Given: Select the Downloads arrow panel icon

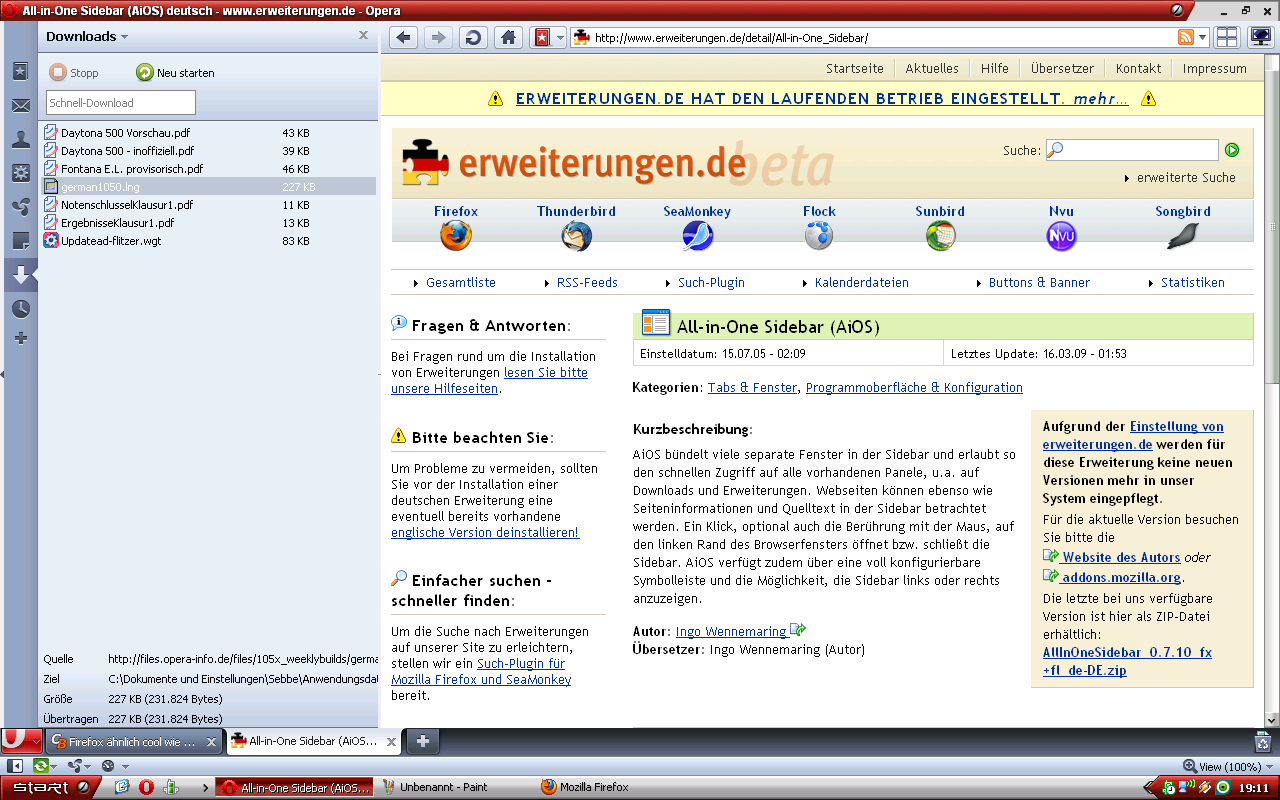Looking at the screenshot, I should 20,275.
